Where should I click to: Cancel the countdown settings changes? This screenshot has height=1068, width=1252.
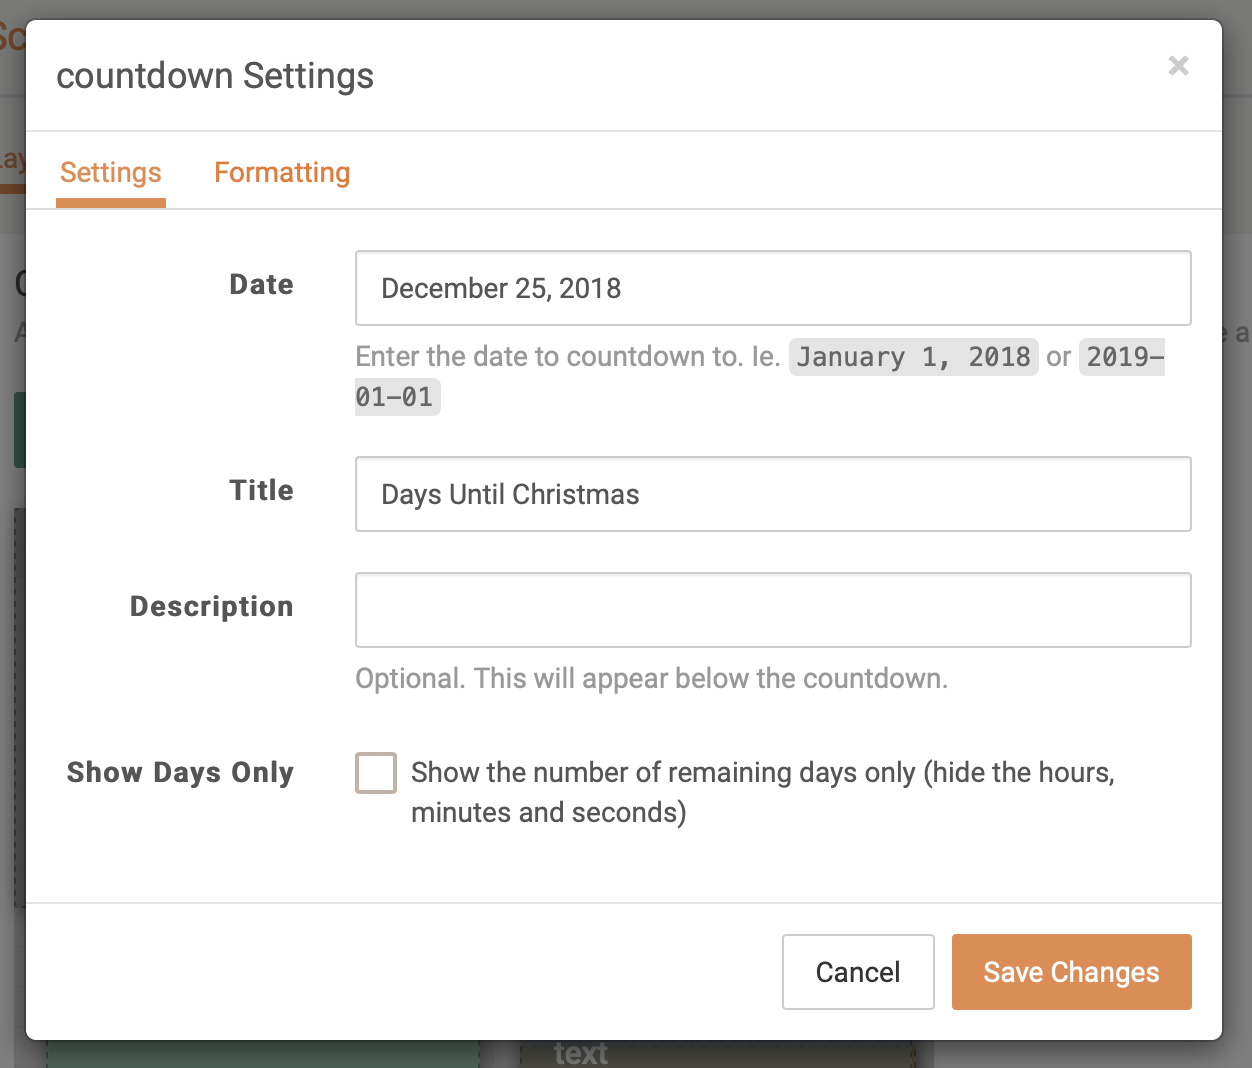[857, 971]
